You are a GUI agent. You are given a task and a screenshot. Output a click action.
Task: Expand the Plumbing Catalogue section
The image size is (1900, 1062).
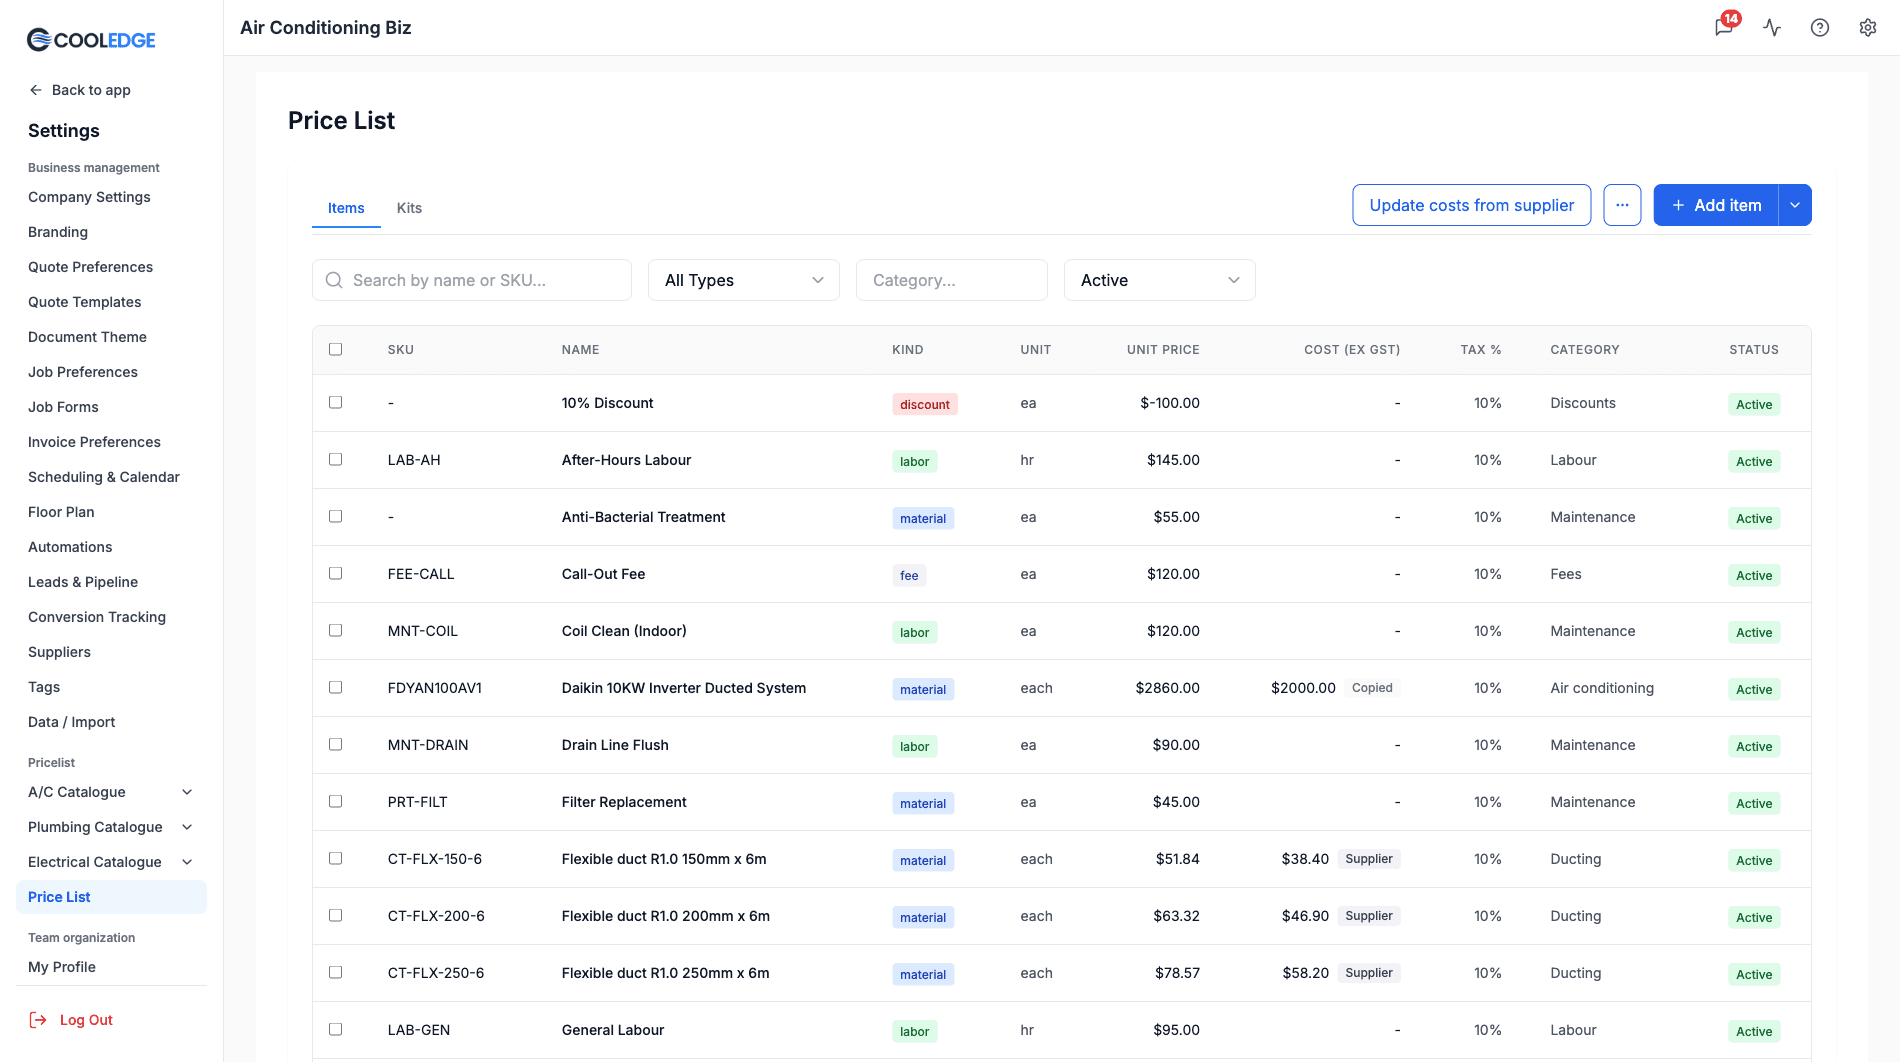pyautogui.click(x=187, y=827)
